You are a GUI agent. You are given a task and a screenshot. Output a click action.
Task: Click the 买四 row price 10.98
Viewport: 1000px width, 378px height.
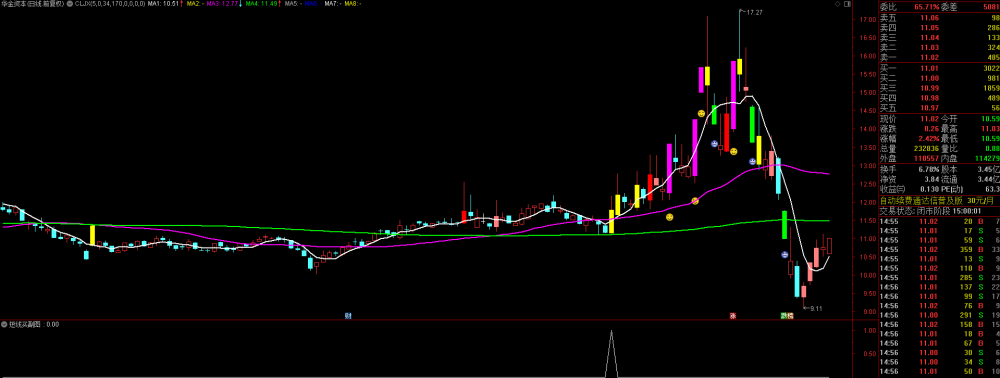coord(929,97)
